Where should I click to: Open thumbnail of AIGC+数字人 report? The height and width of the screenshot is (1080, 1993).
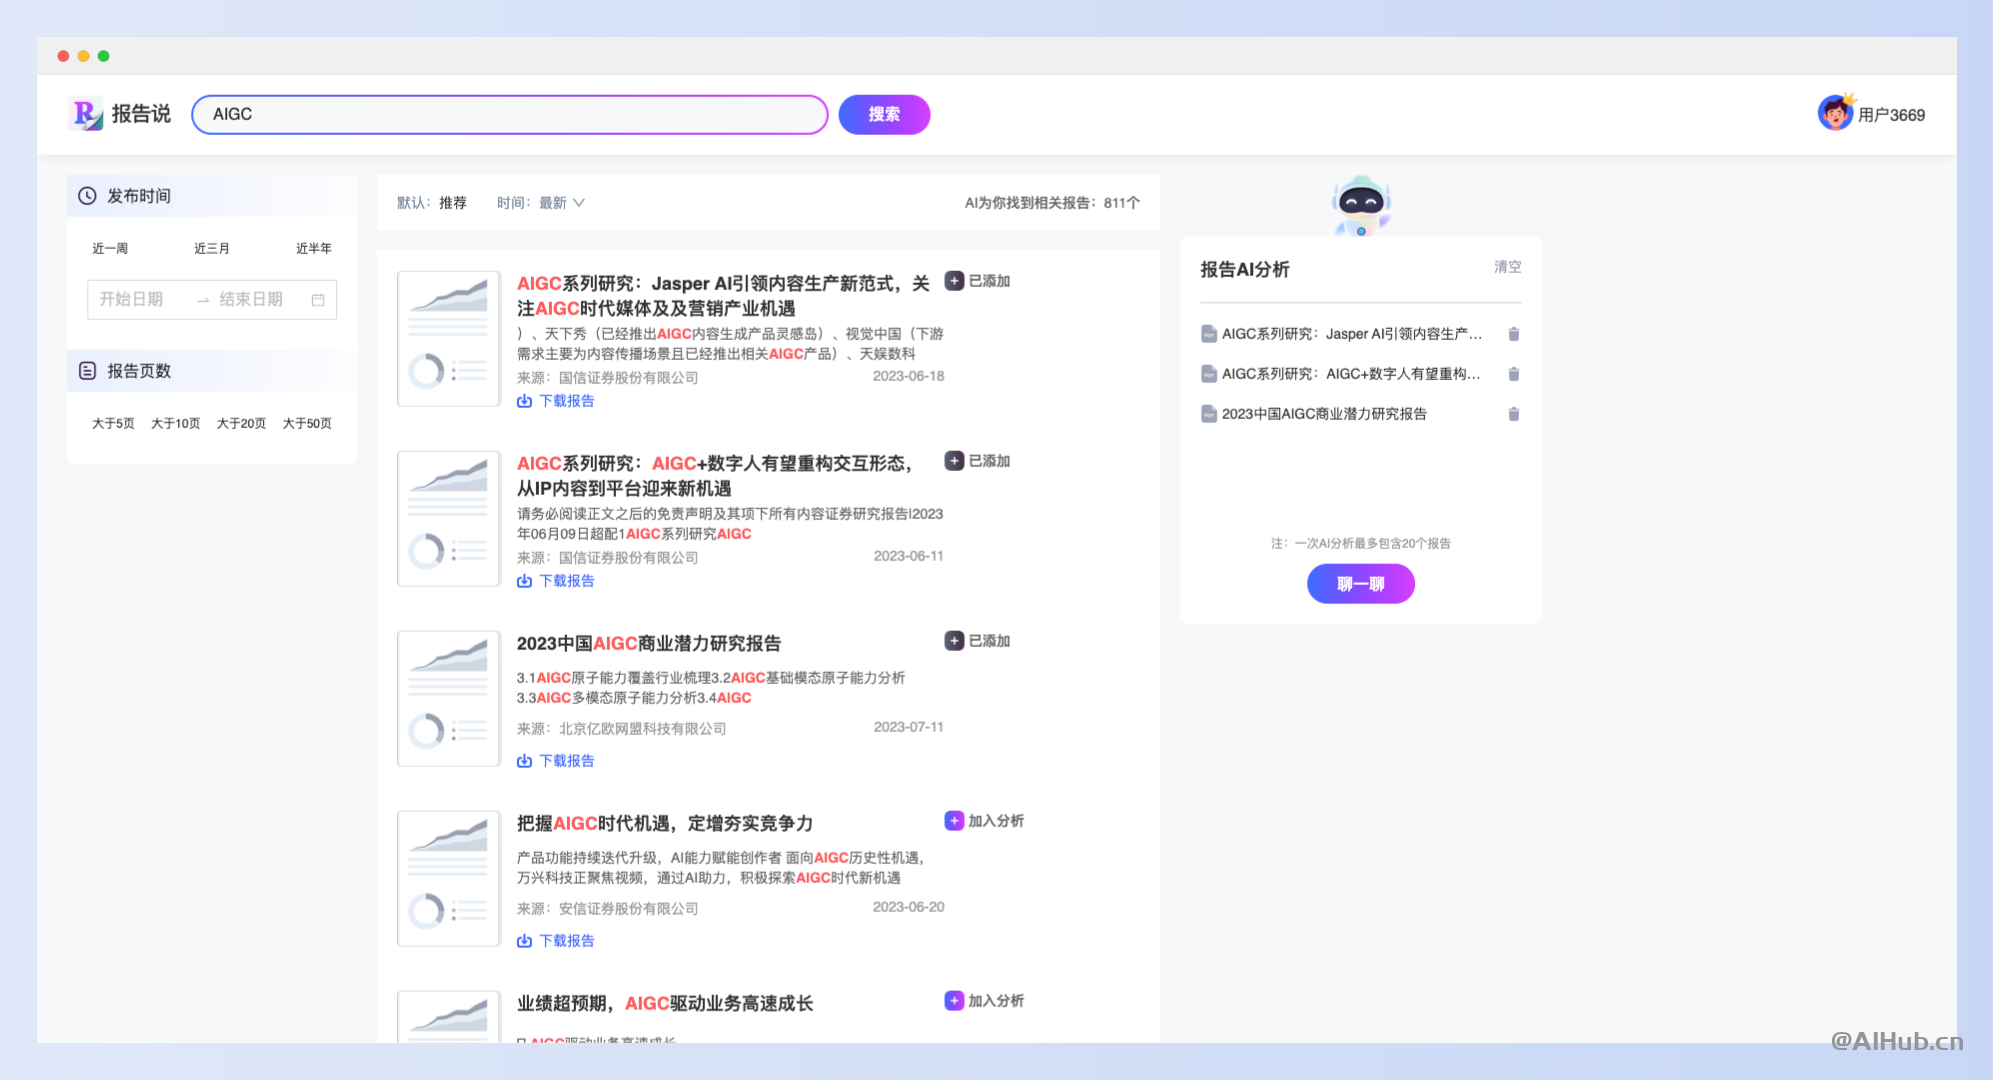(448, 518)
